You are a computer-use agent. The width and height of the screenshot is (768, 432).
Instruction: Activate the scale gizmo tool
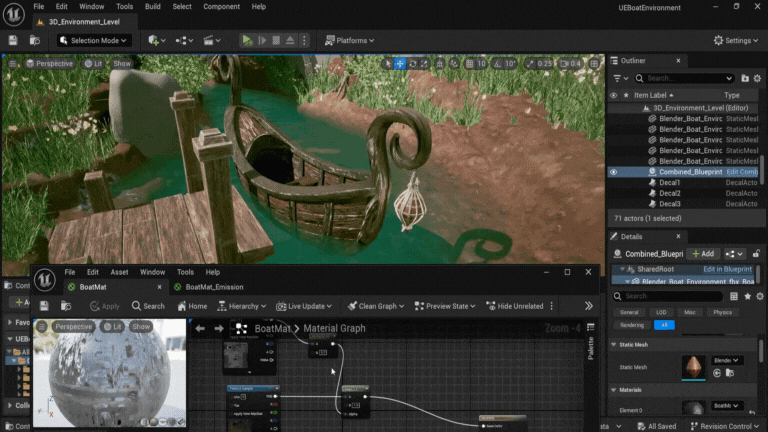click(424, 64)
